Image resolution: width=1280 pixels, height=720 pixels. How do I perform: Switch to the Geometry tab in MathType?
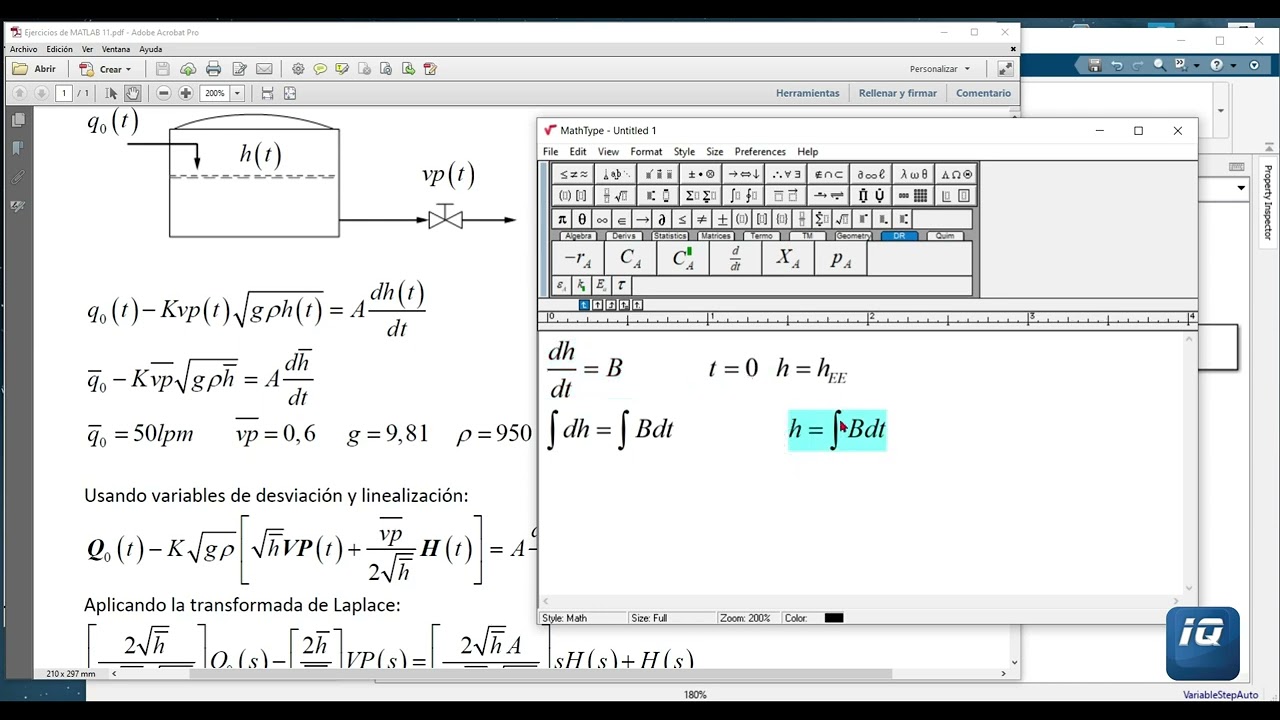click(x=853, y=236)
